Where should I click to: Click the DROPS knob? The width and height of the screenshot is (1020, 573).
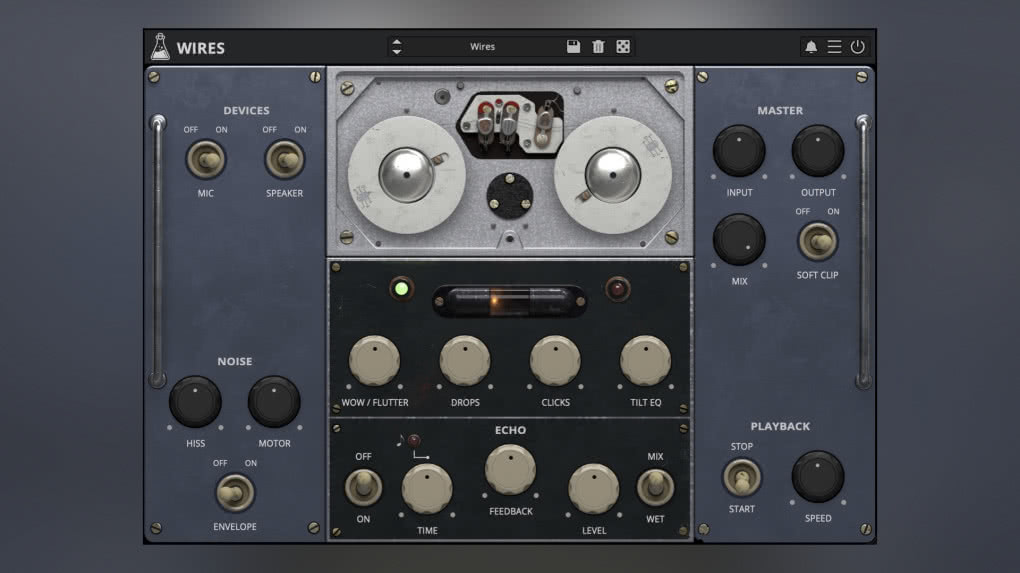pyautogui.click(x=465, y=360)
